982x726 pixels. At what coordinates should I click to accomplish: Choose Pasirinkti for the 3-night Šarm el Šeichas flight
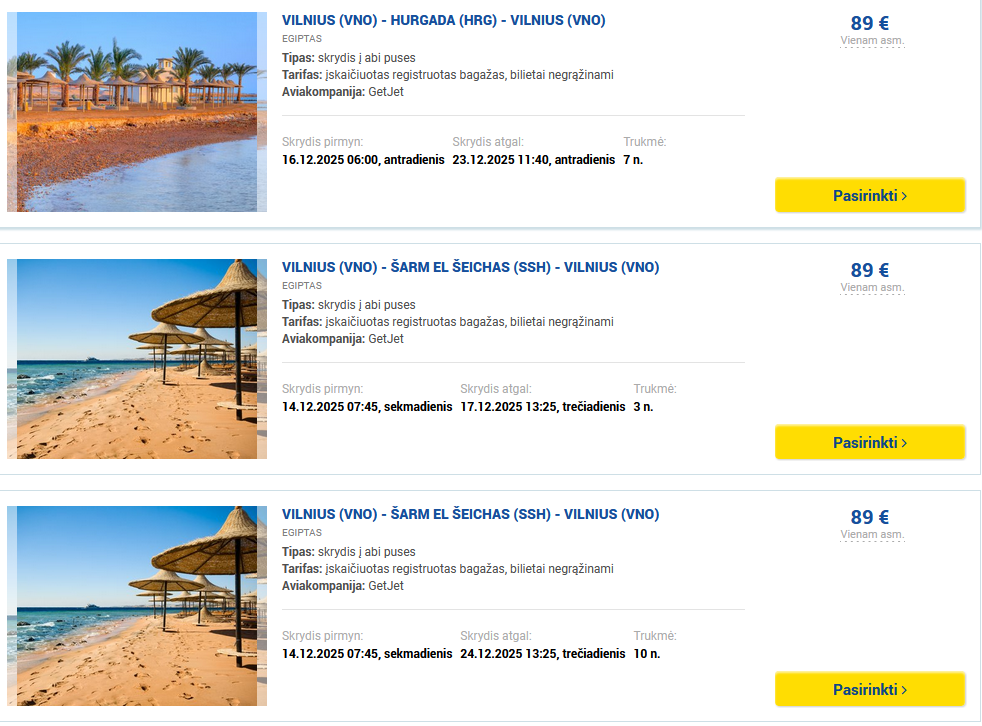[870, 442]
